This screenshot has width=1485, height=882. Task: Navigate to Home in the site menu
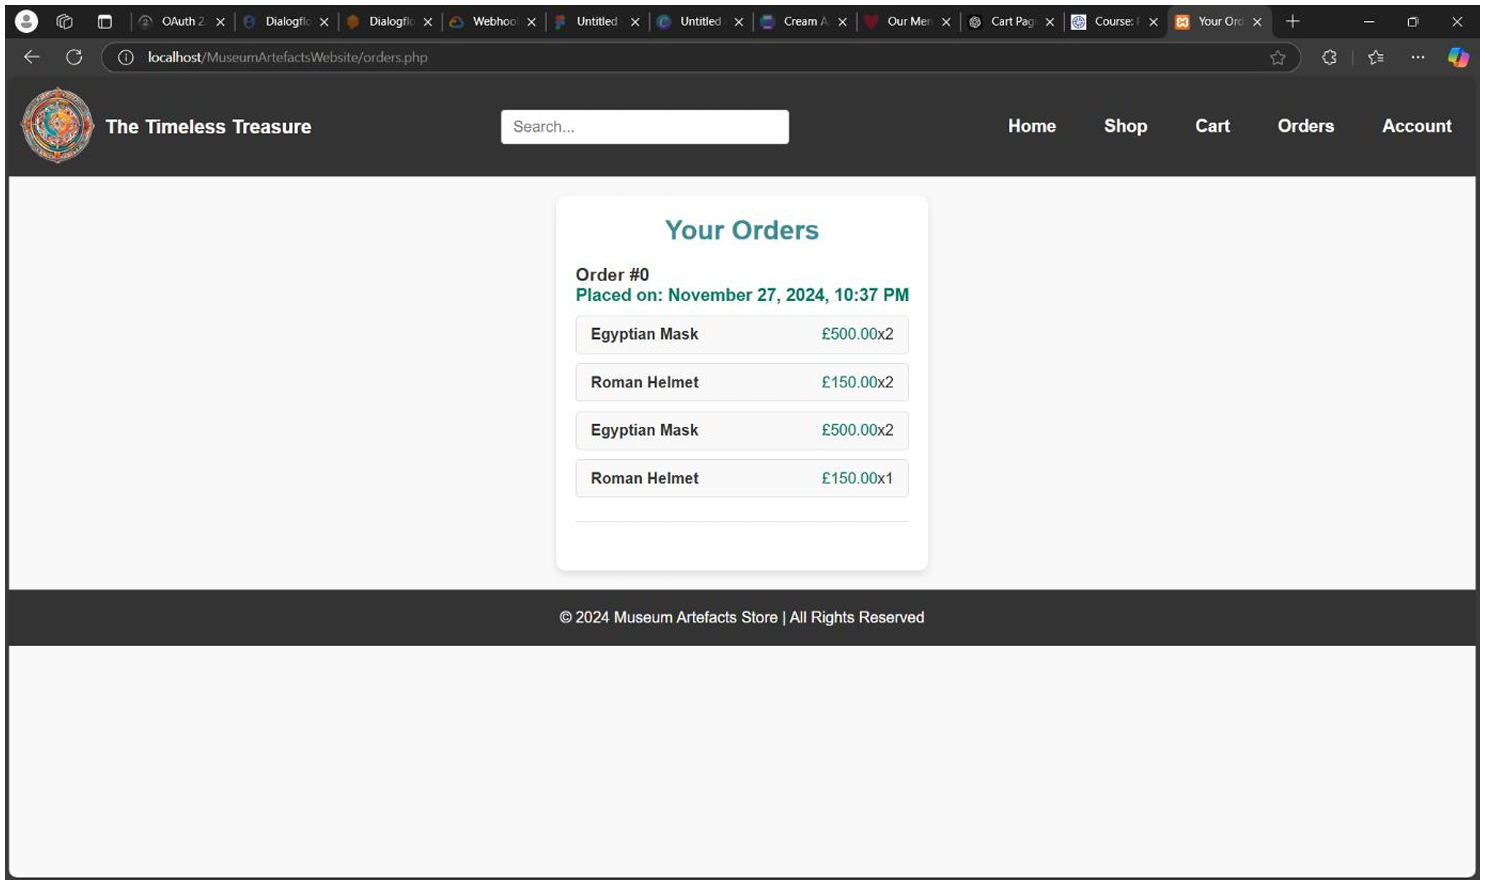pos(1031,126)
